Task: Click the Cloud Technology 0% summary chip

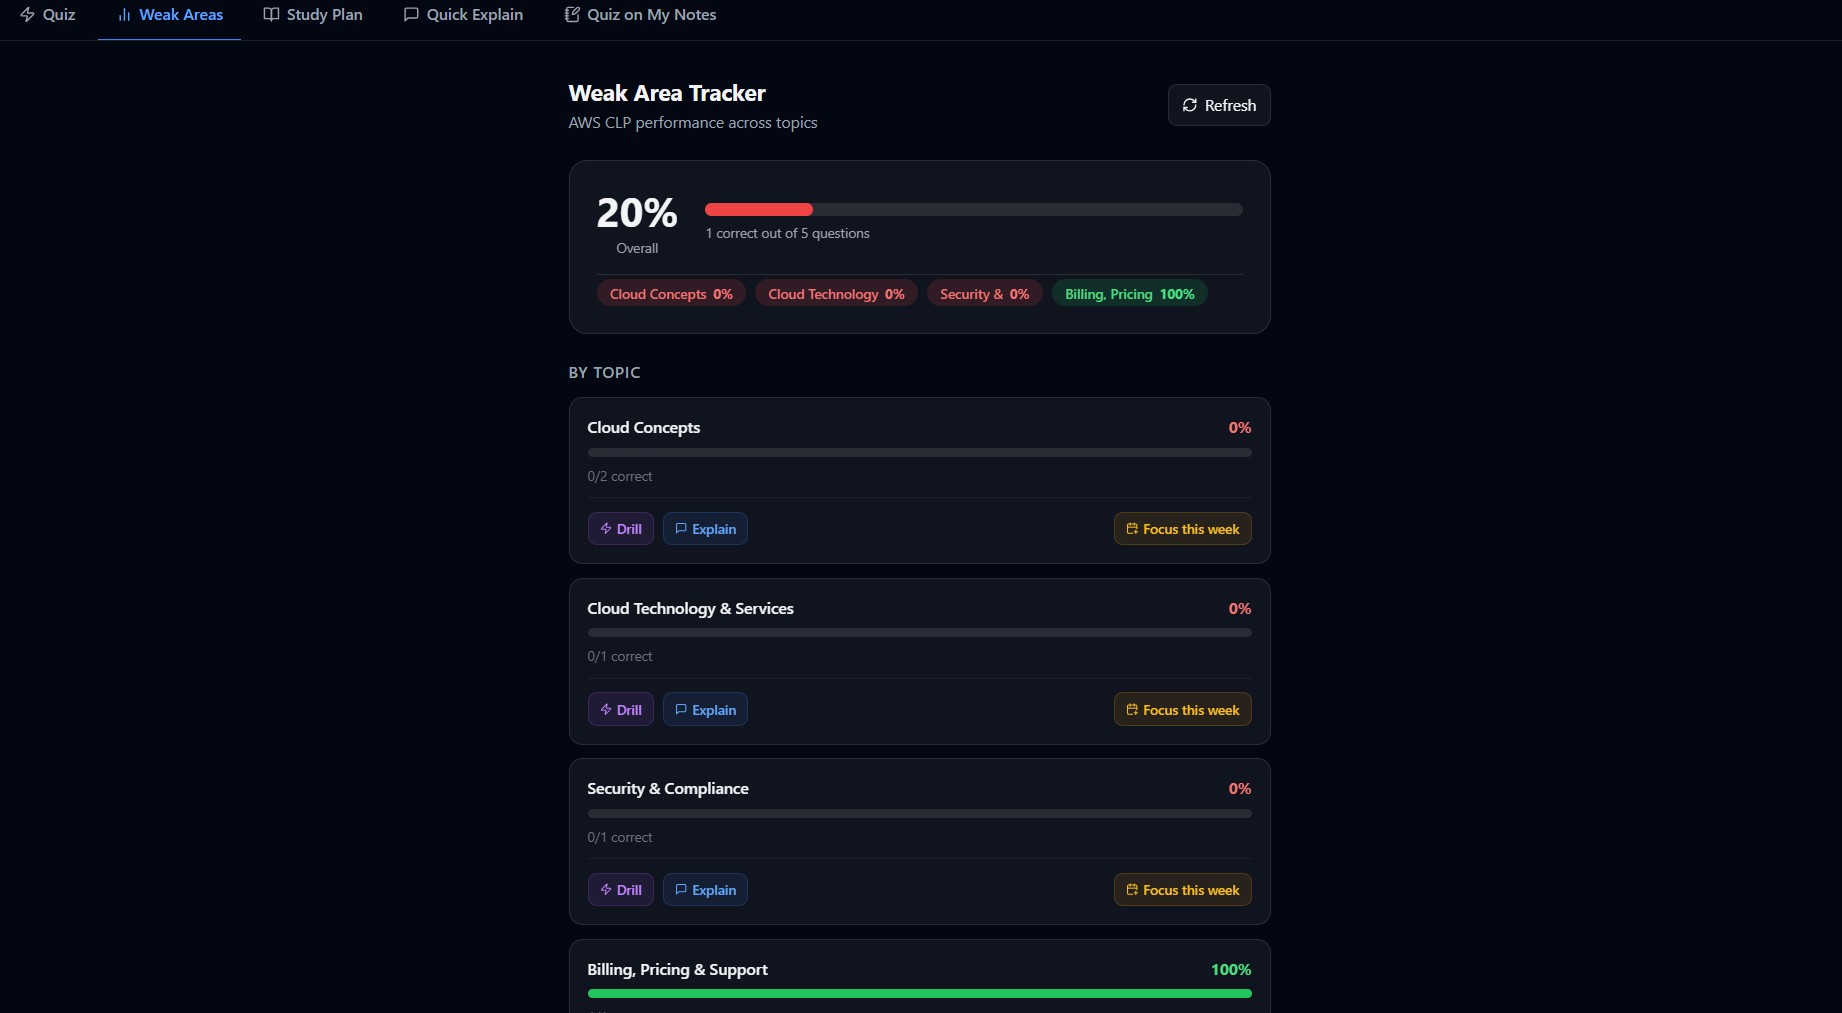Action: [836, 294]
